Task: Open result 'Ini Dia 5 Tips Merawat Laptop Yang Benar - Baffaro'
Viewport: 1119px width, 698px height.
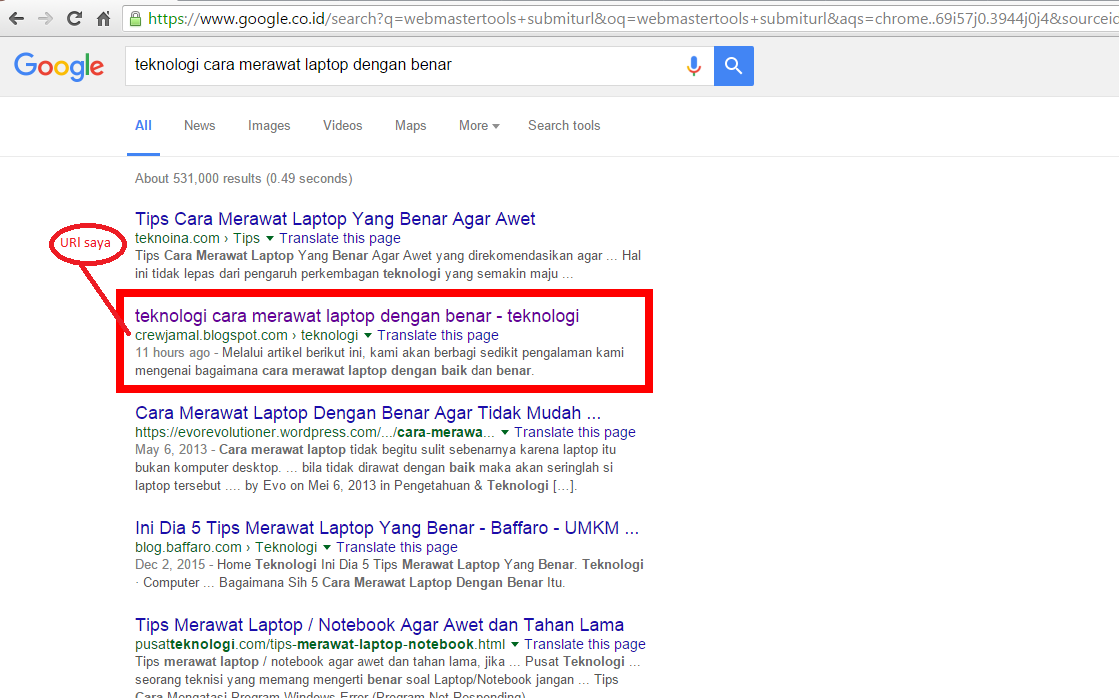Action: [387, 527]
